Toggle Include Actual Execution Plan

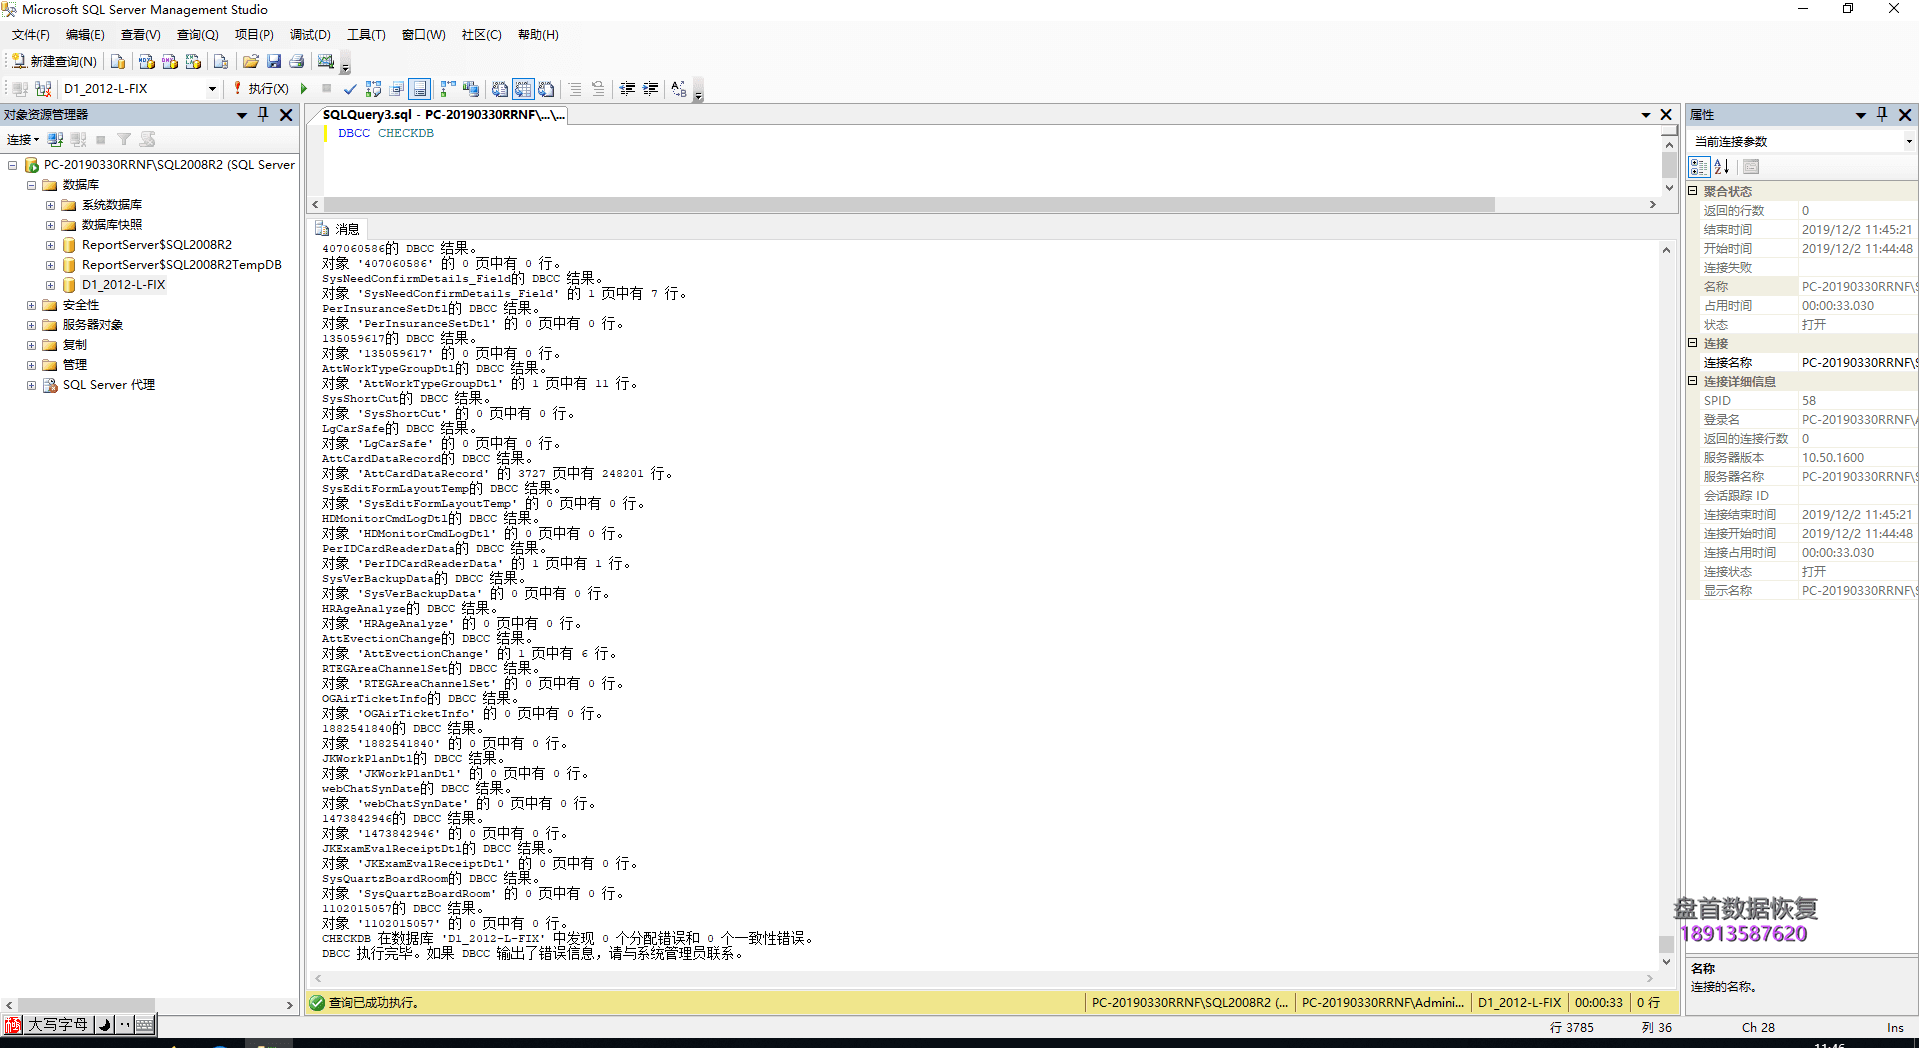click(x=448, y=89)
